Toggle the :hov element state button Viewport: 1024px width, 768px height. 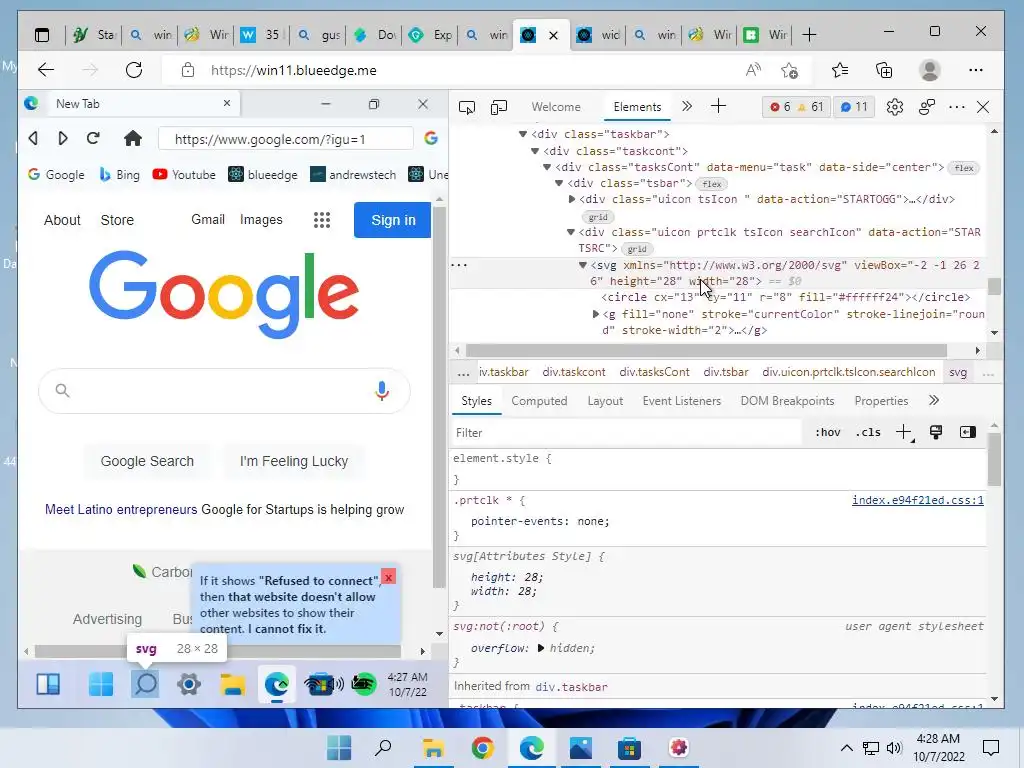click(828, 432)
